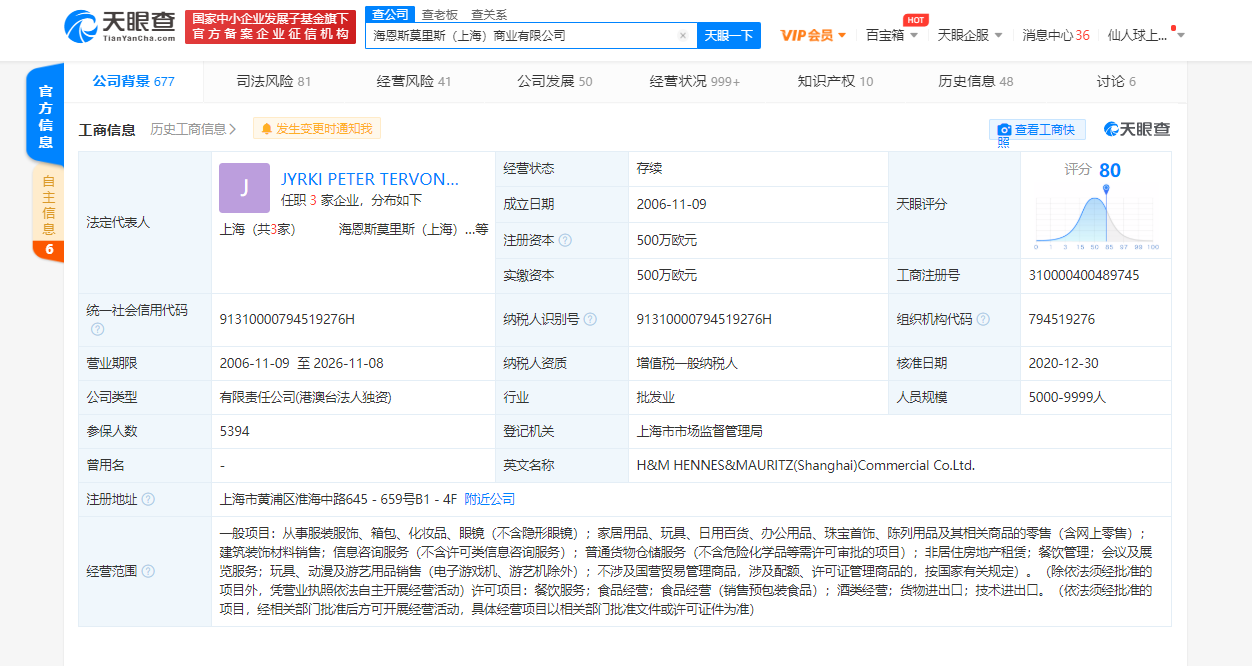Click the 成立日期 value 2006-11-09

pyautogui.click(x=671, y=204)
